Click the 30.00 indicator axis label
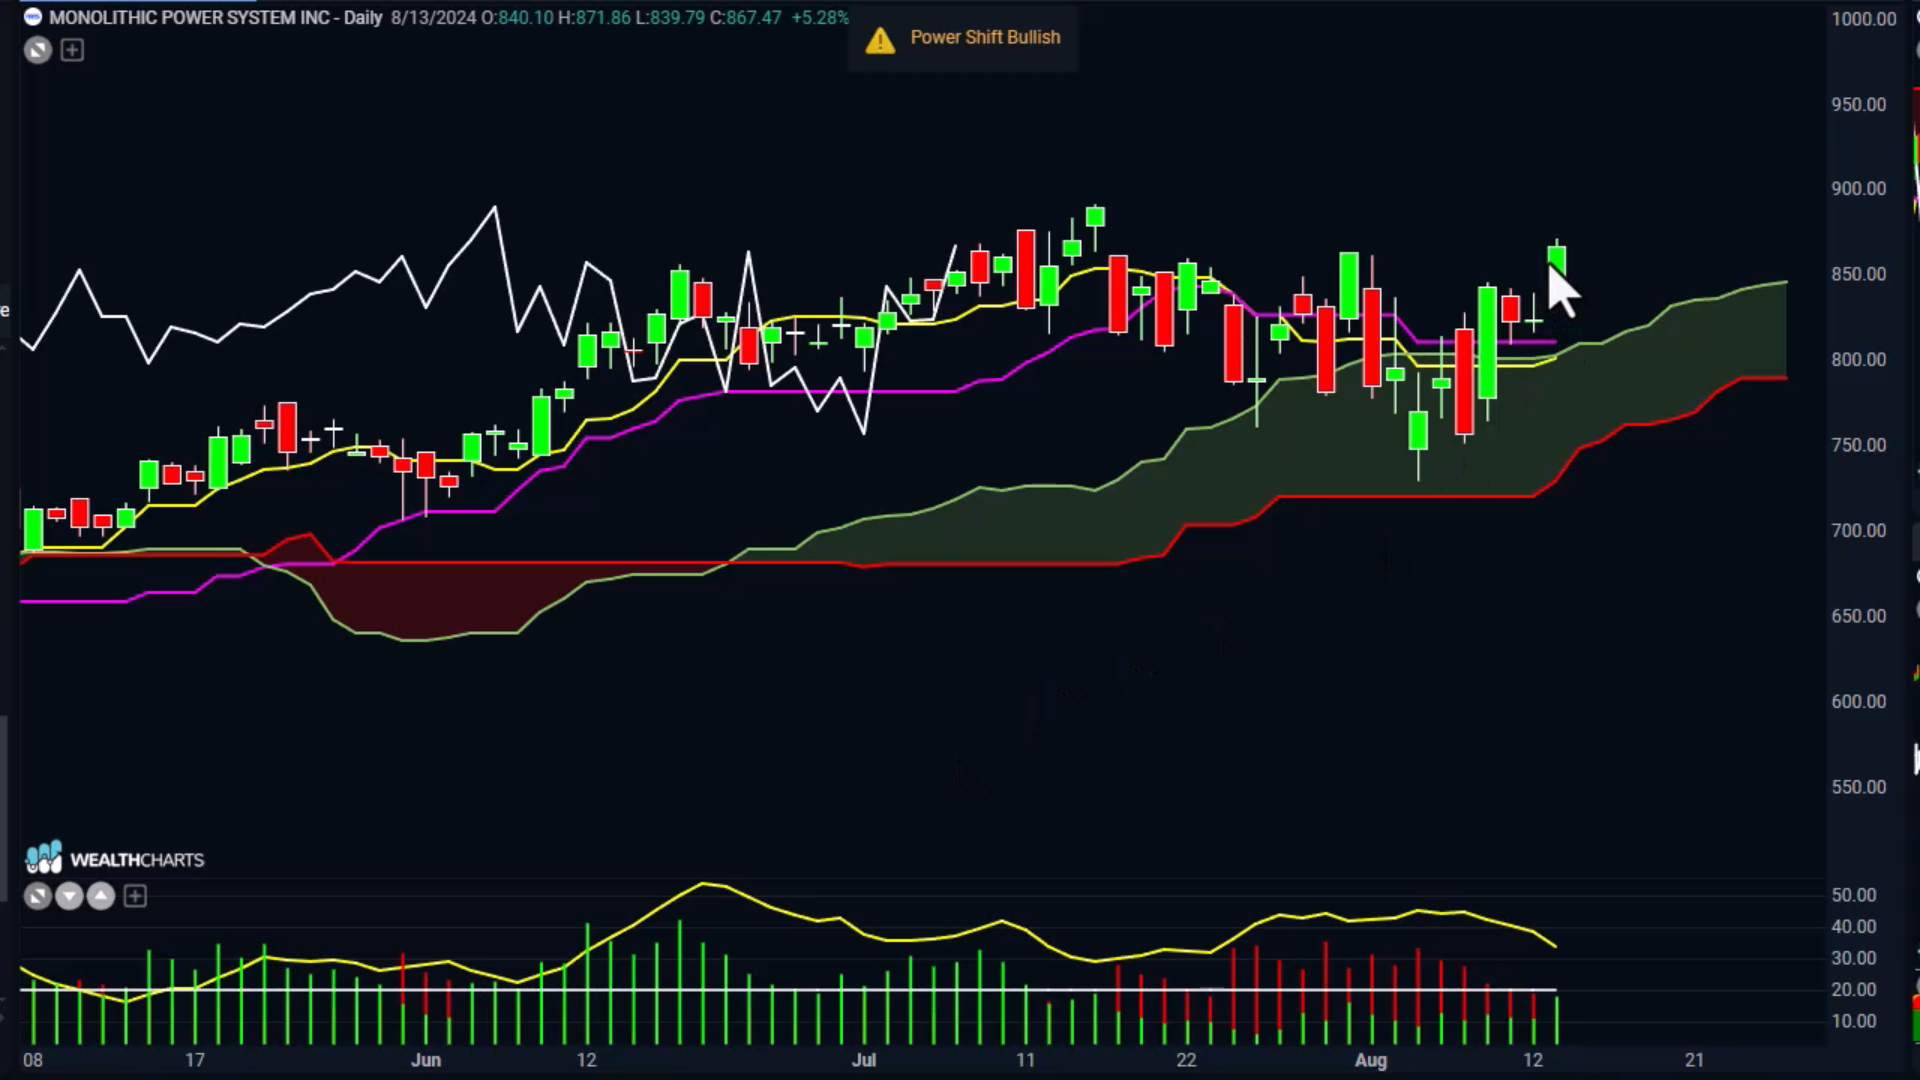 (x=1854, y=958)
